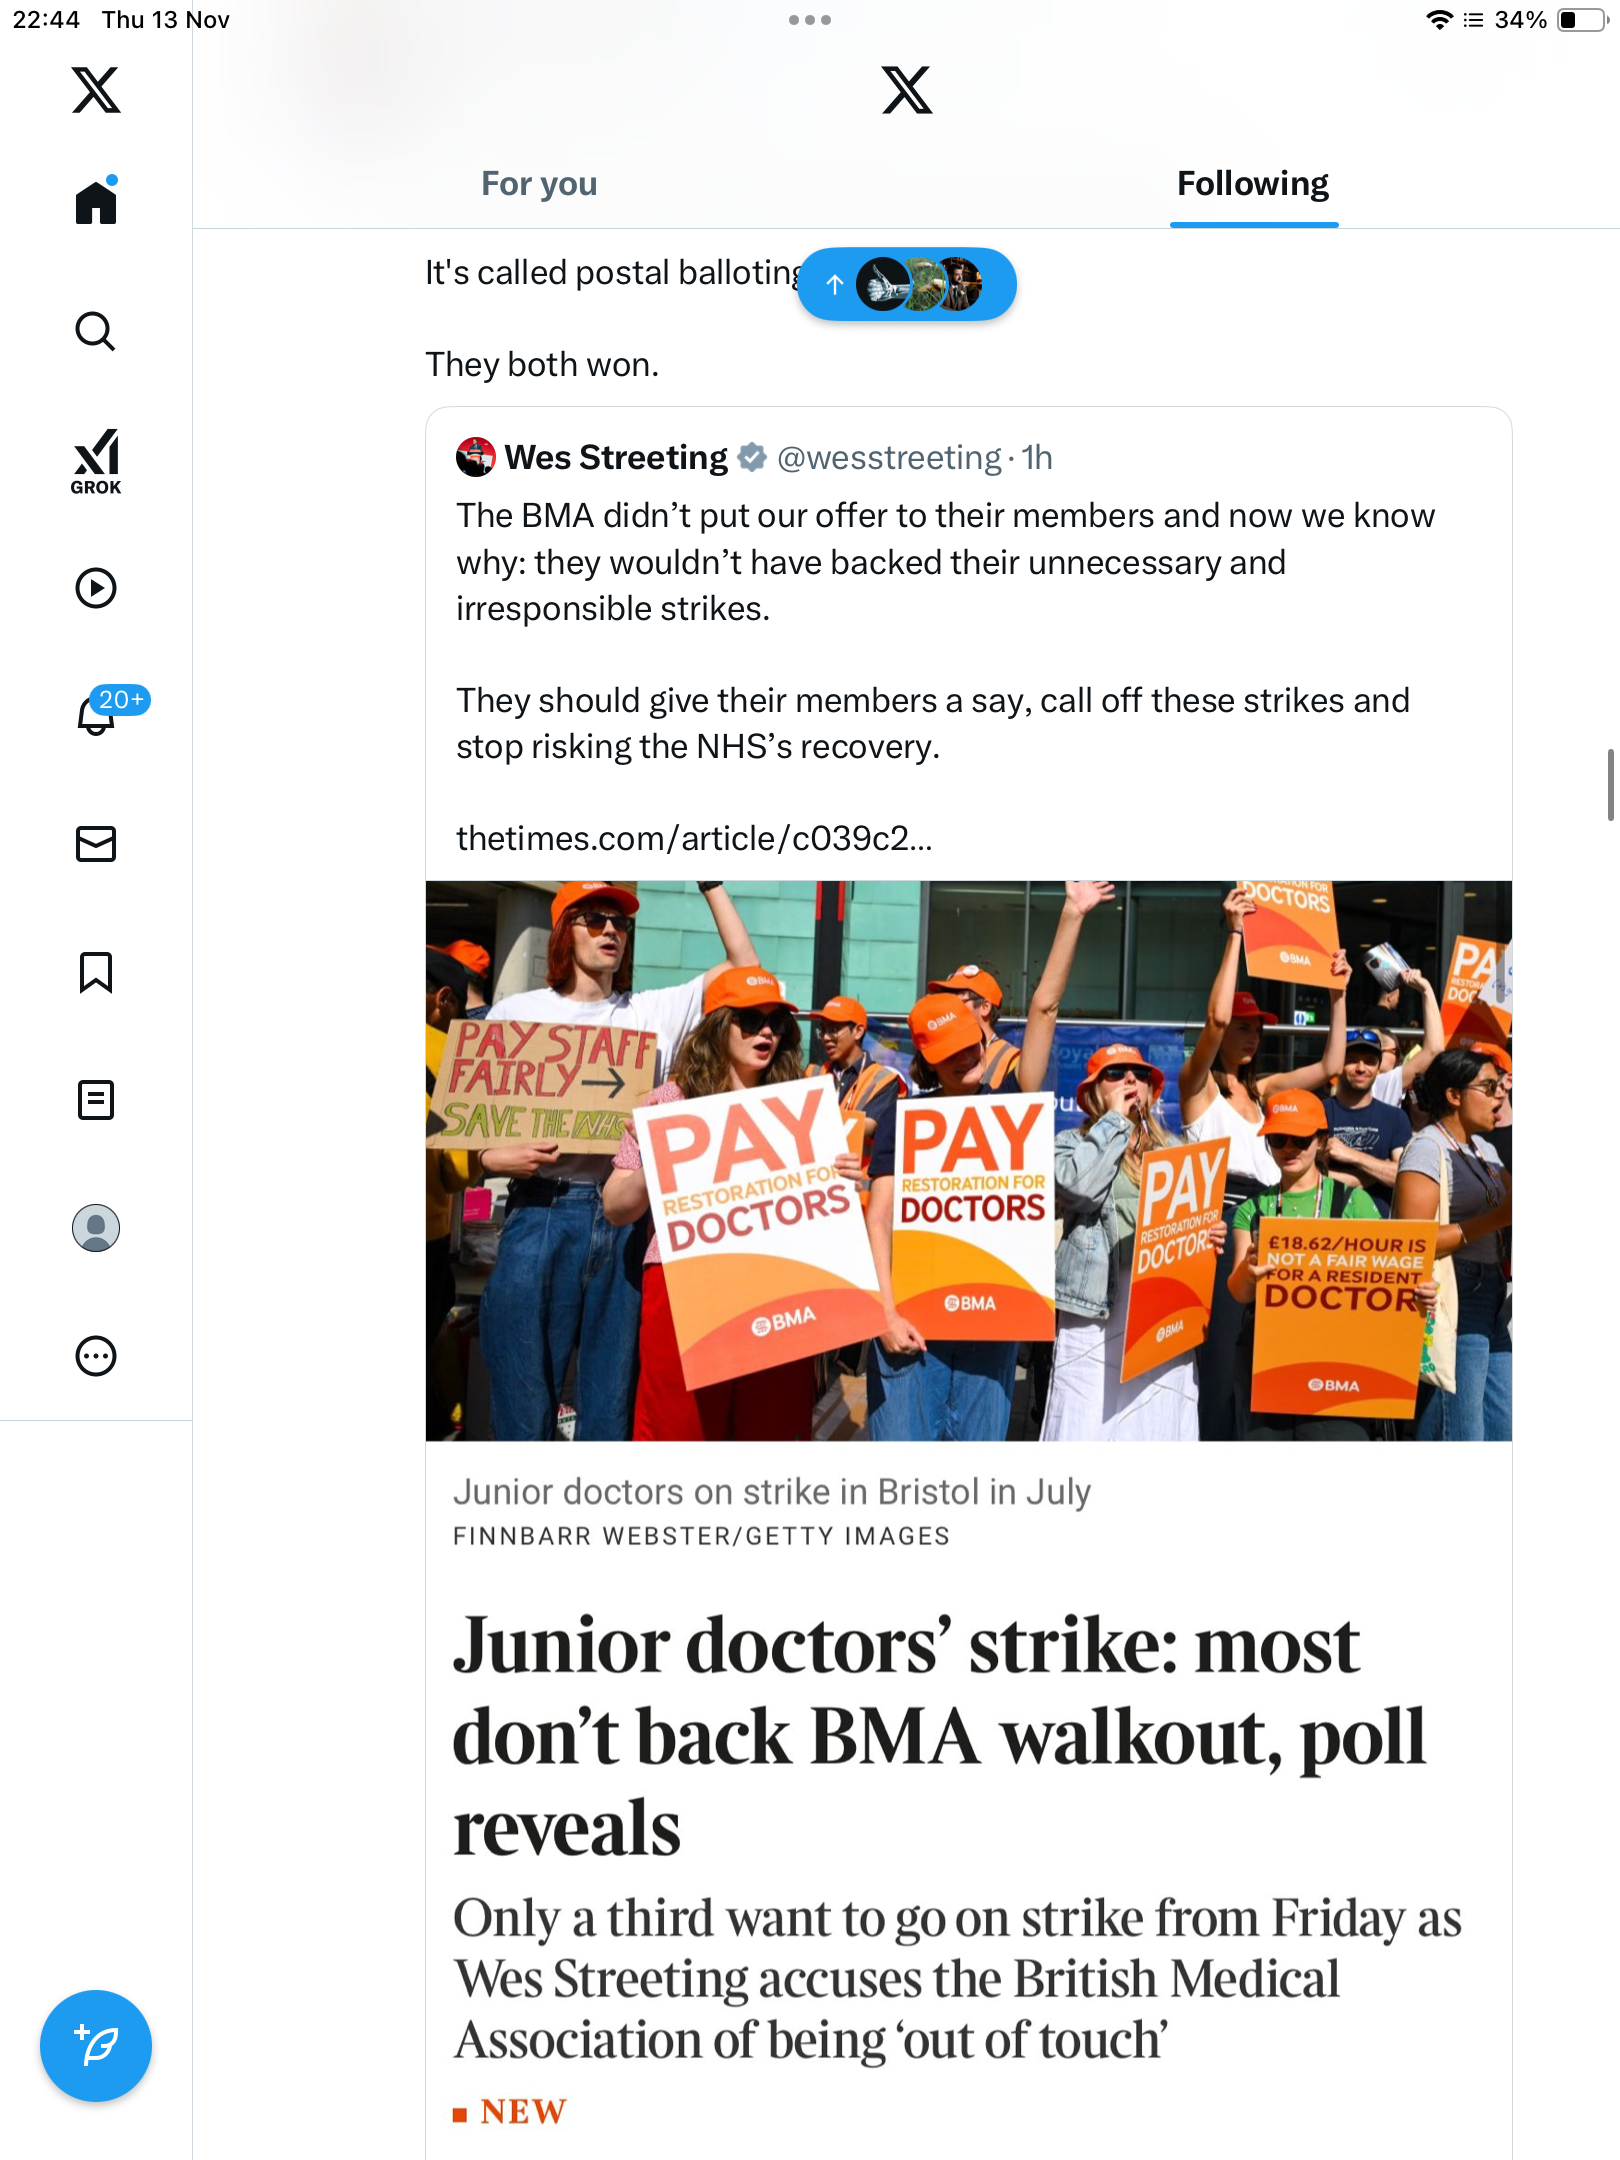
Task: Open the Bookmarks icon
Action: (x=96, y=972)
